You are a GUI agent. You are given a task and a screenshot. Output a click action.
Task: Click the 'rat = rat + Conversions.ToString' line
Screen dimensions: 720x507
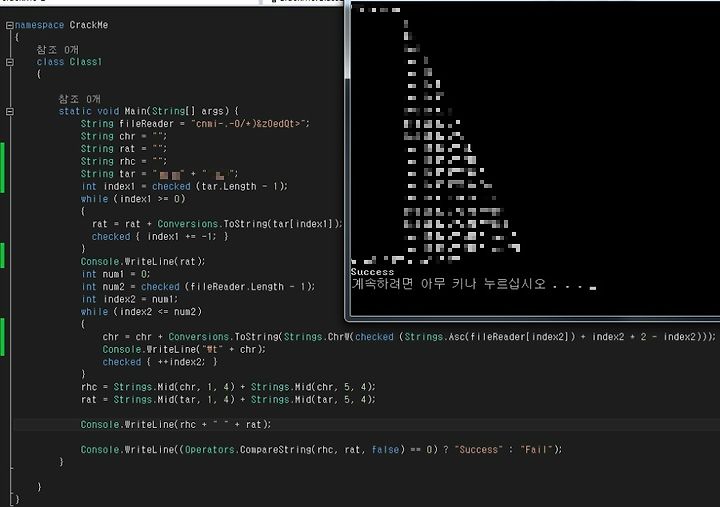coord(218,224)
